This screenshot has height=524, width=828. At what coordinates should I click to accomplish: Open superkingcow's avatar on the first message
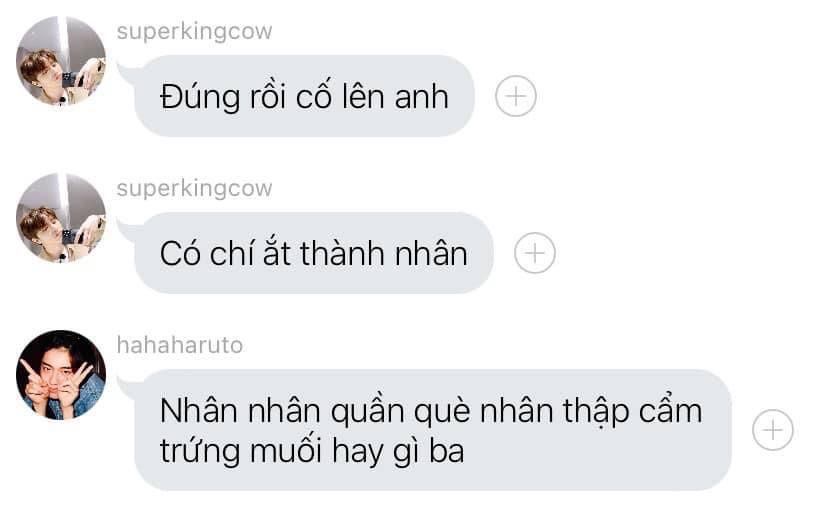click(x=61, y=61)
